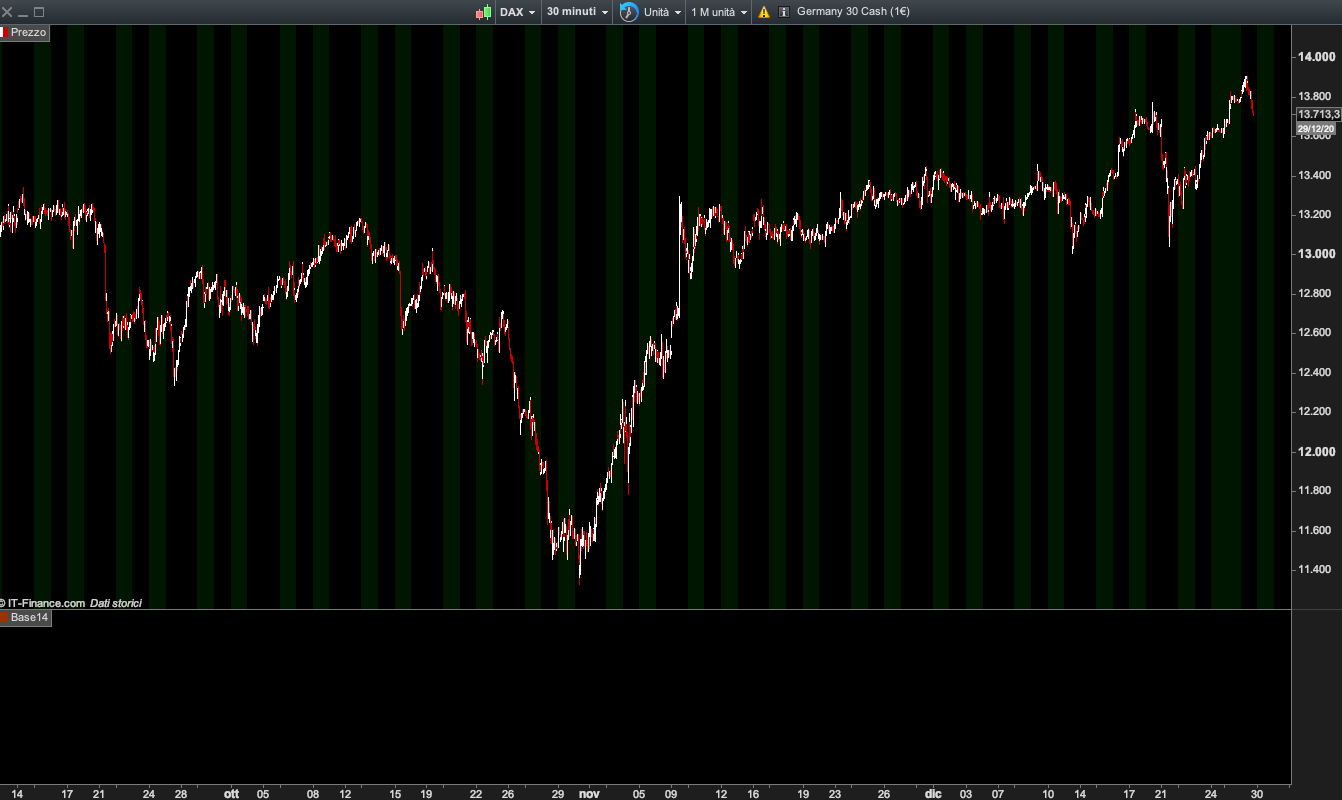Click the ott month label on time axis

coord(231,794)
